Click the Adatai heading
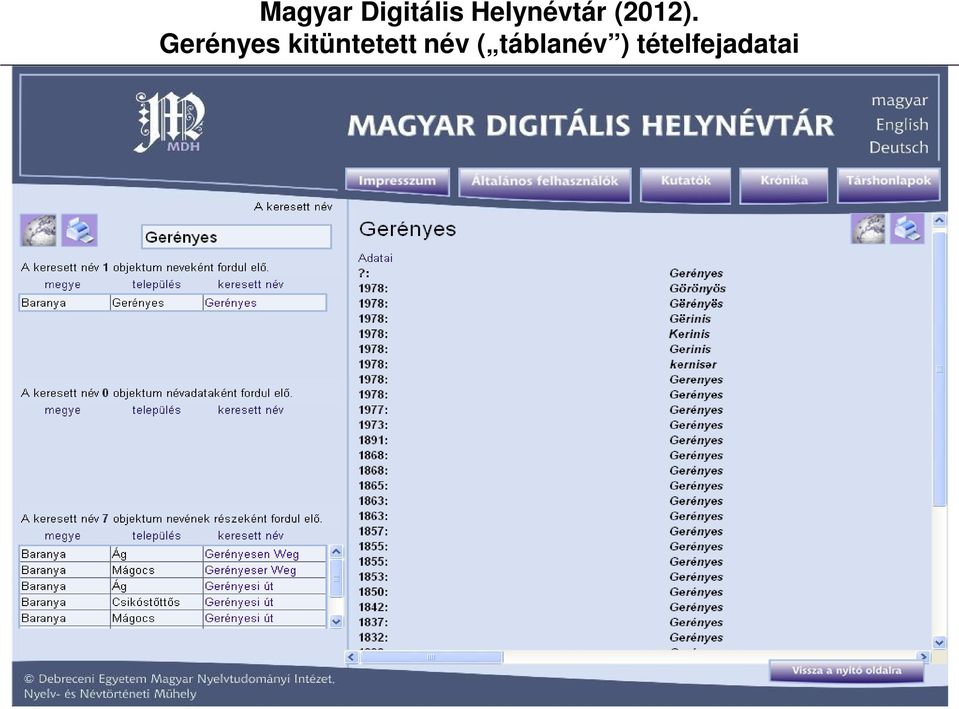This screenshot has width=959, height=709. (x=376, y=258)
